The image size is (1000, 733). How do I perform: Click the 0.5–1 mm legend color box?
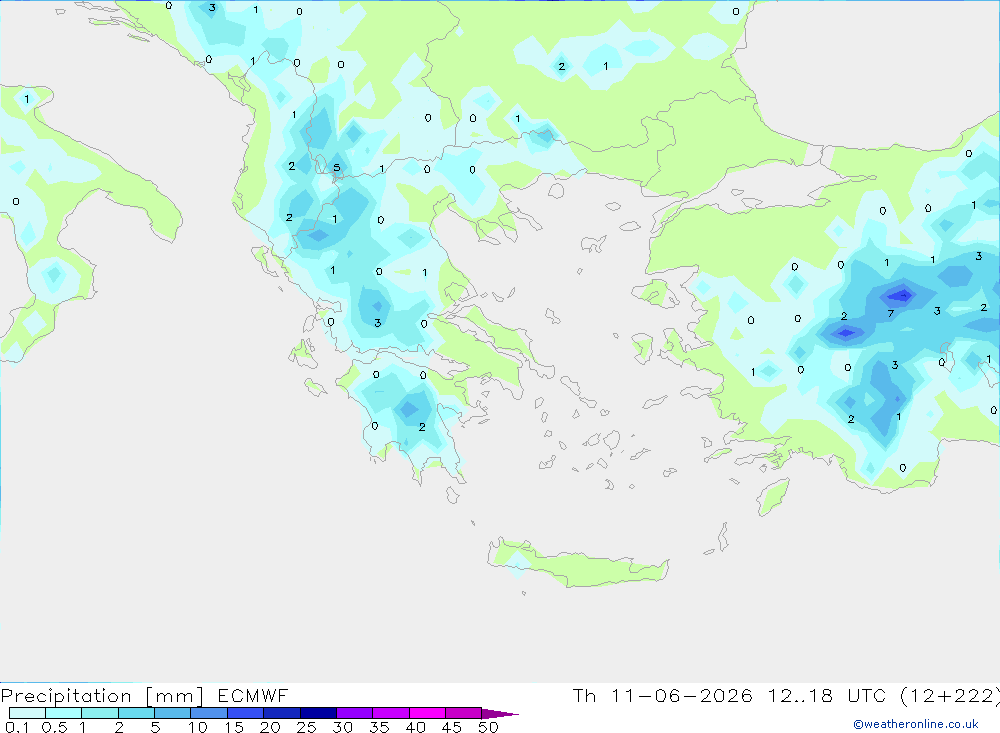click(64, 713)
